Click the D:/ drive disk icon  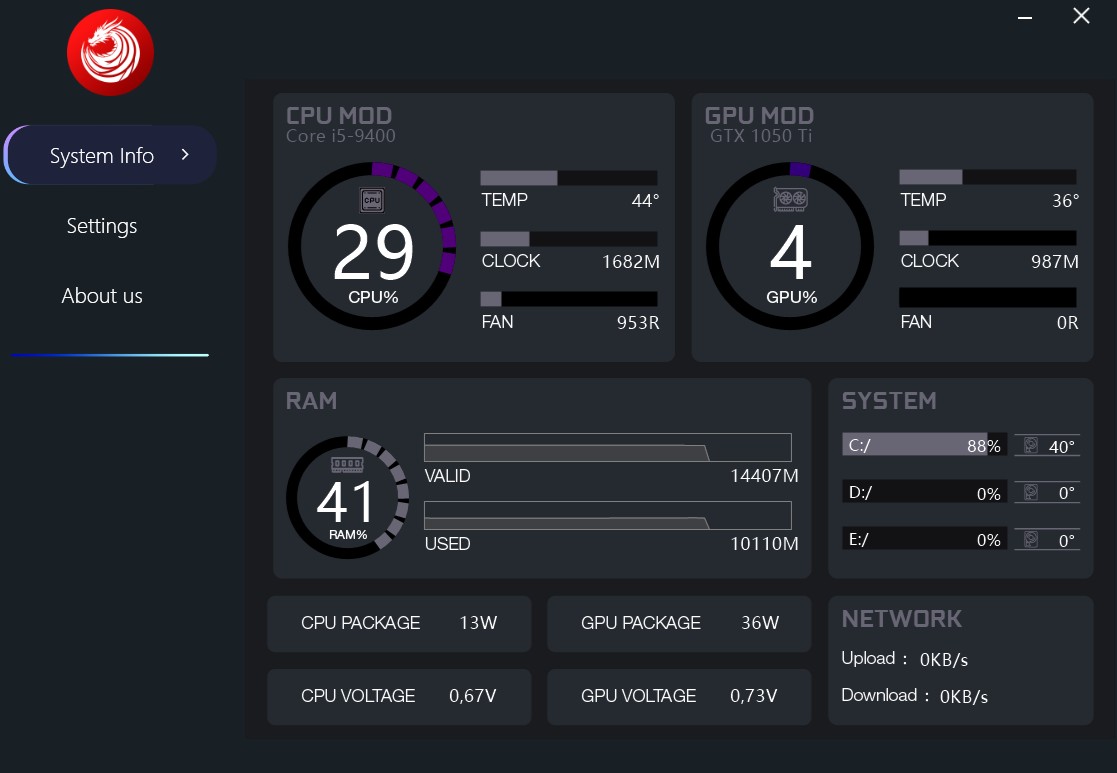pyautogui.click(x=1031, y=492)
